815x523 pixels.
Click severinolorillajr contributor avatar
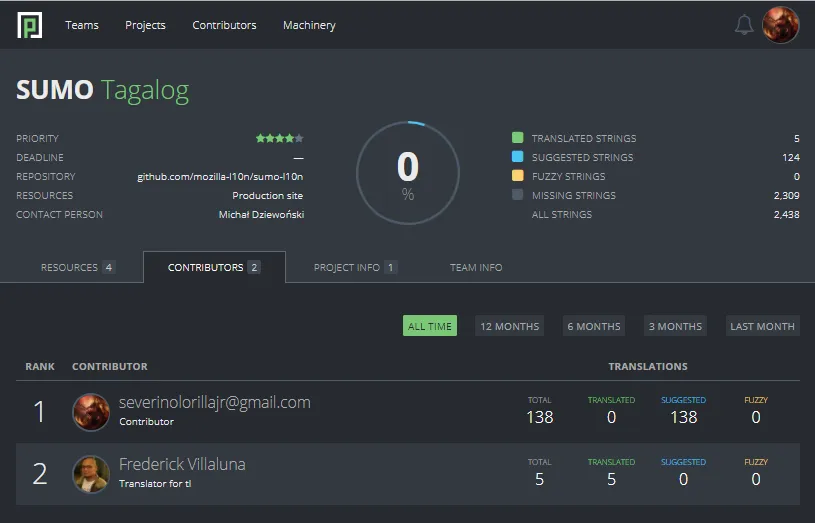[91, 412]
